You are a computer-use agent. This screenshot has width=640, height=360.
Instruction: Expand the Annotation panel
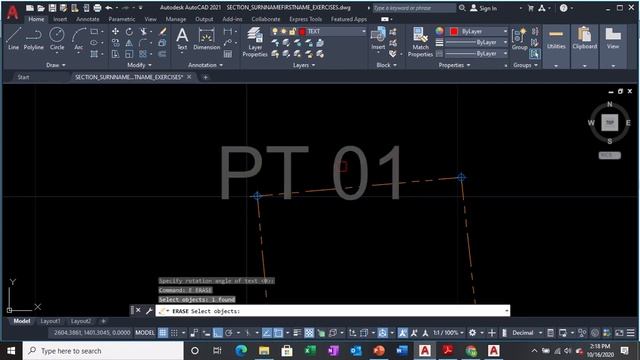[205, 65]
